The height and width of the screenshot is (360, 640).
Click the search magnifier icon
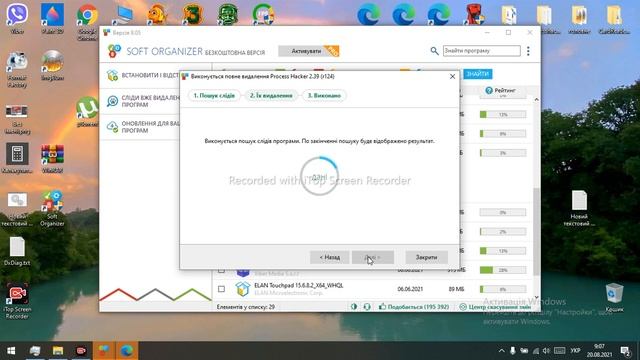(x=434, y=51)
